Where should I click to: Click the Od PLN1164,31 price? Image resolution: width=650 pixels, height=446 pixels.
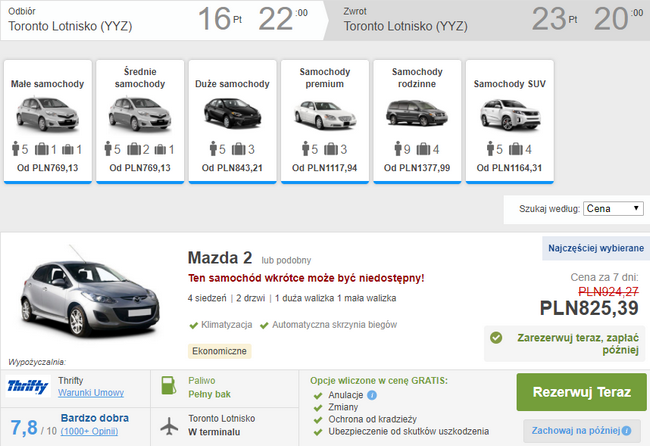click(x=509, y=168)
